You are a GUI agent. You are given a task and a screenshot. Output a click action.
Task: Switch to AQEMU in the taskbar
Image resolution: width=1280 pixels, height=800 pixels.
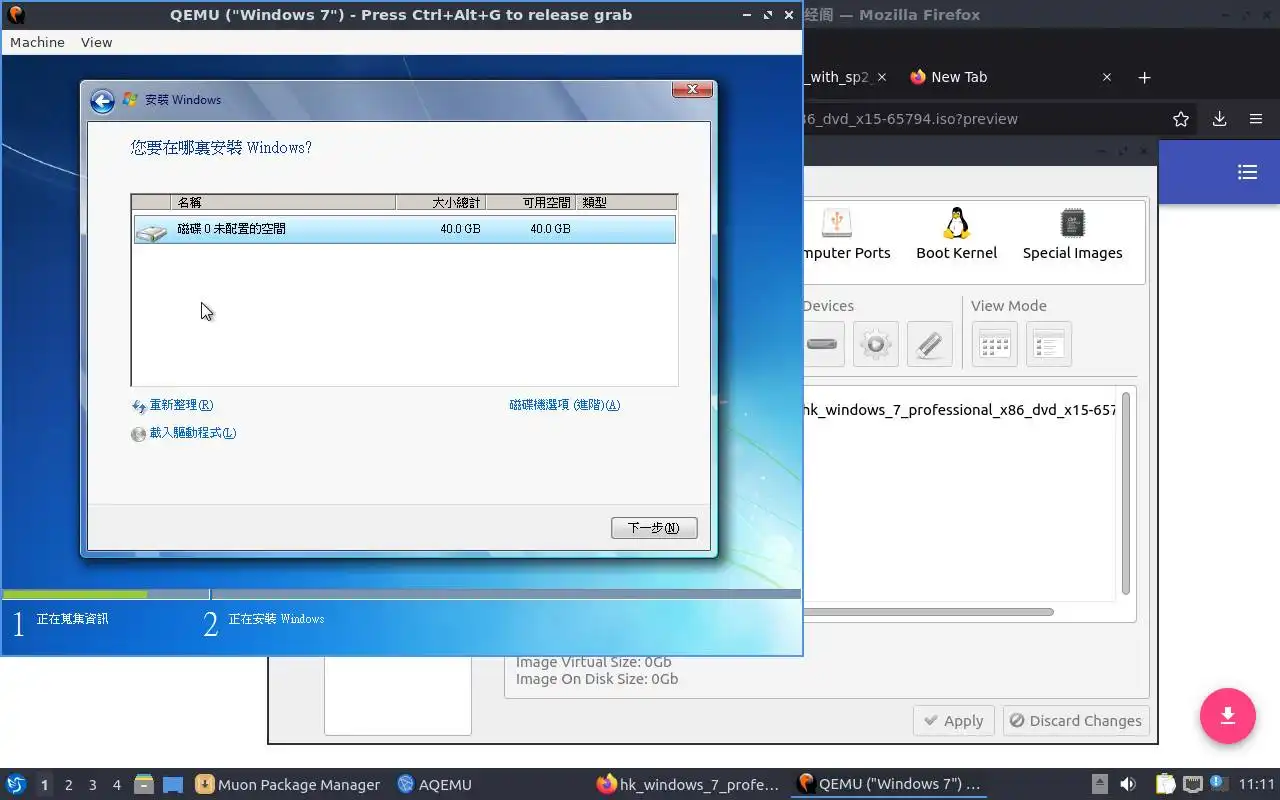(x=434, y=784)
